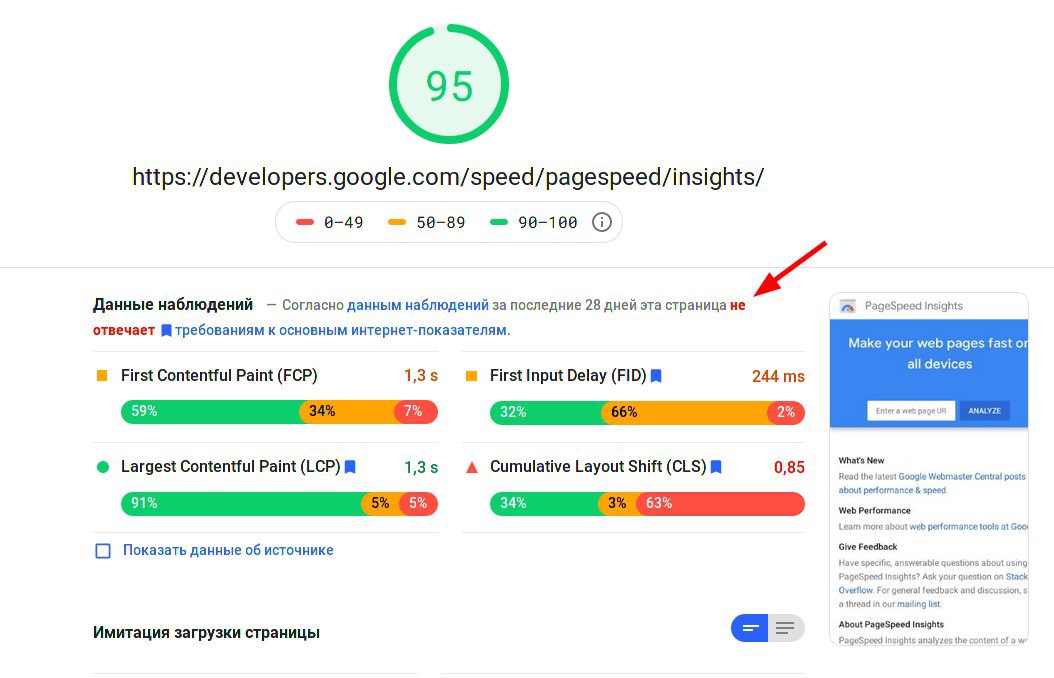Click the ANALYZE button in the preview

click(x=984, y=411)
